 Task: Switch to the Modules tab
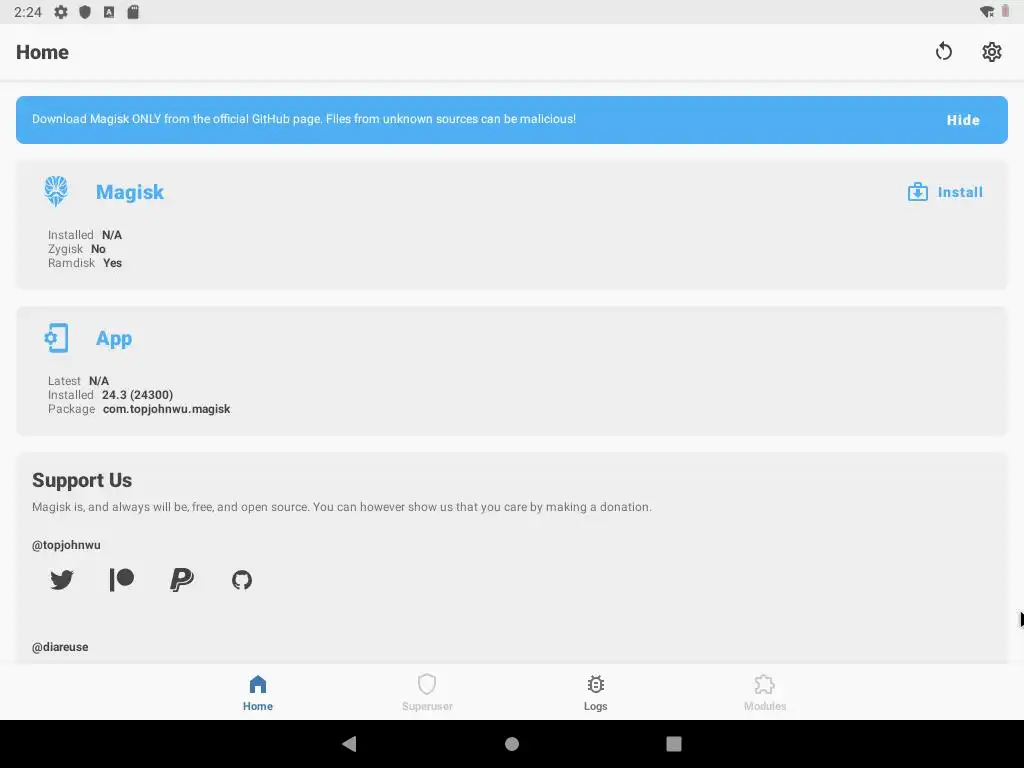(x=765, y=693)
